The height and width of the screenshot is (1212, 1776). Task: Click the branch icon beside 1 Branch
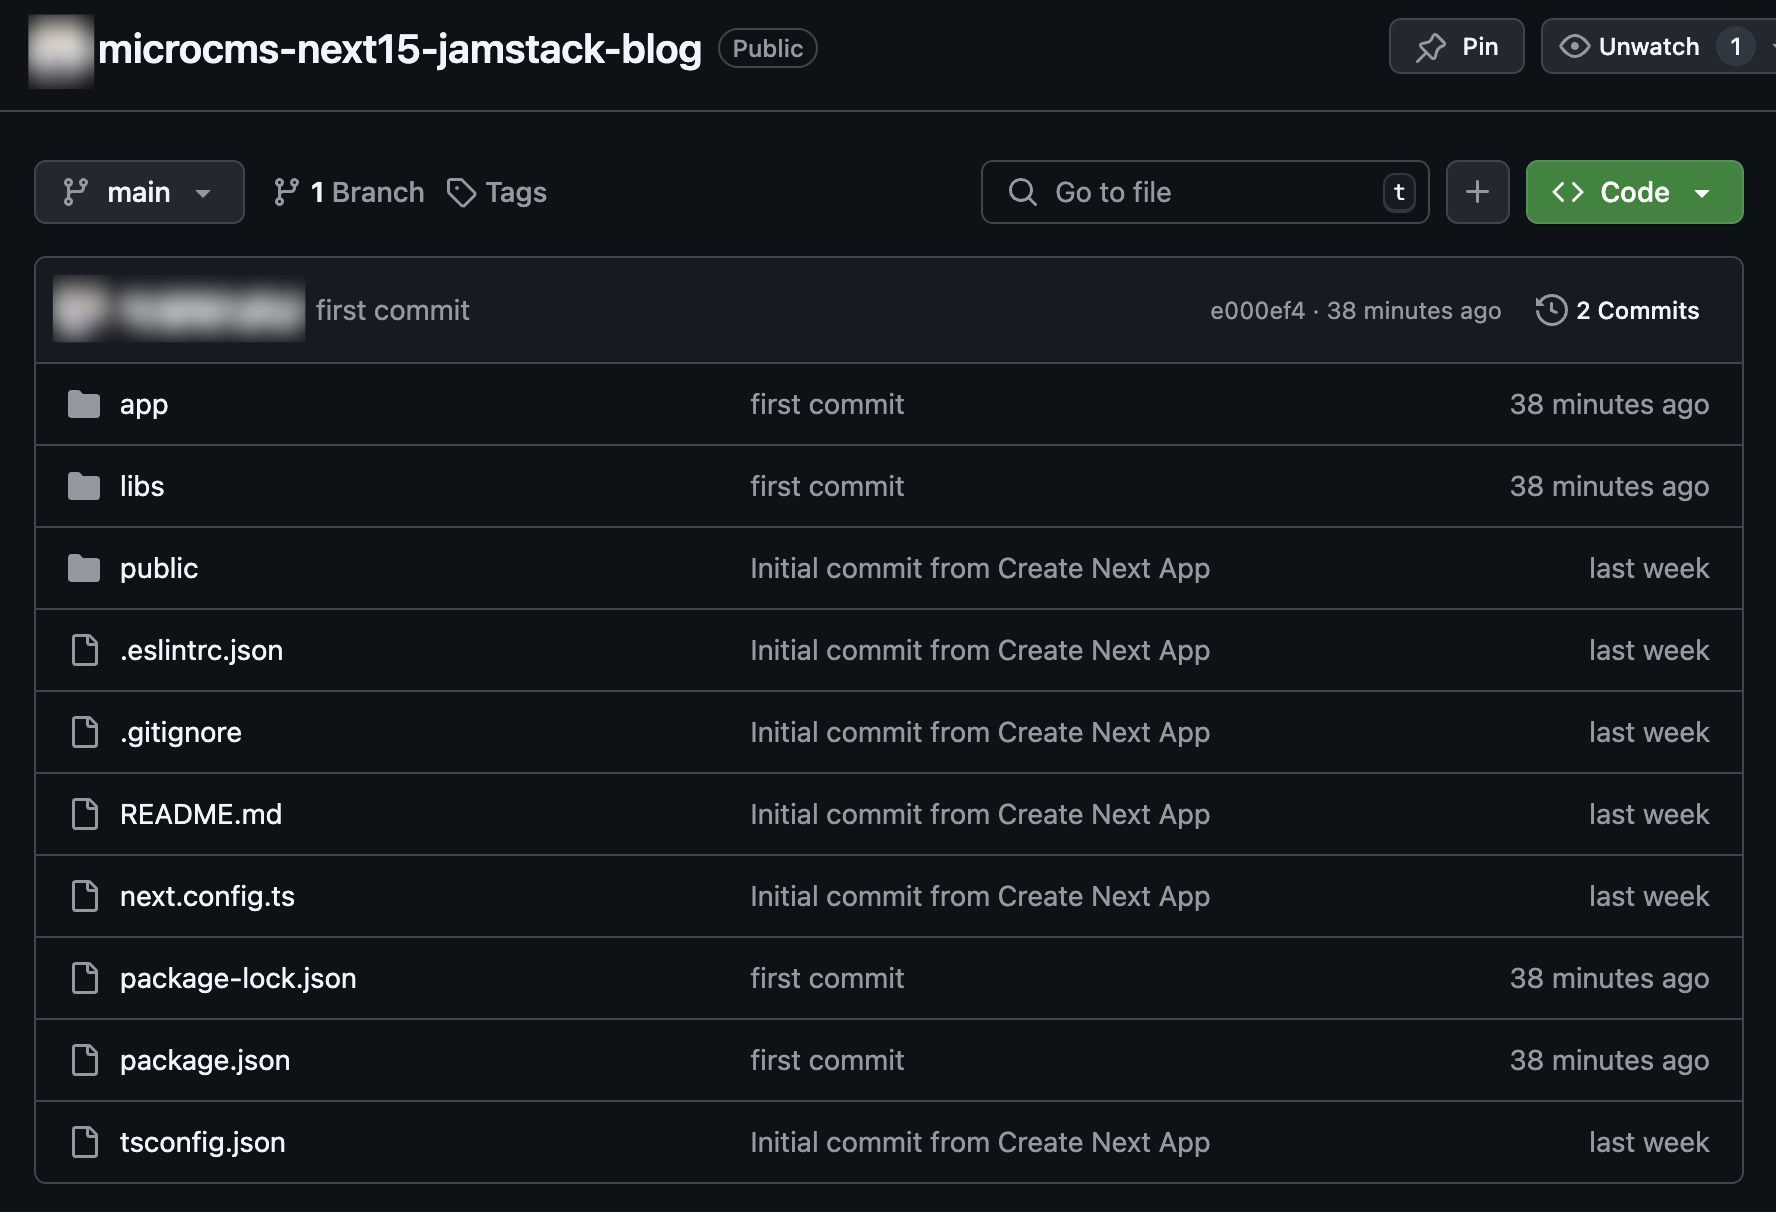(286, 192)
